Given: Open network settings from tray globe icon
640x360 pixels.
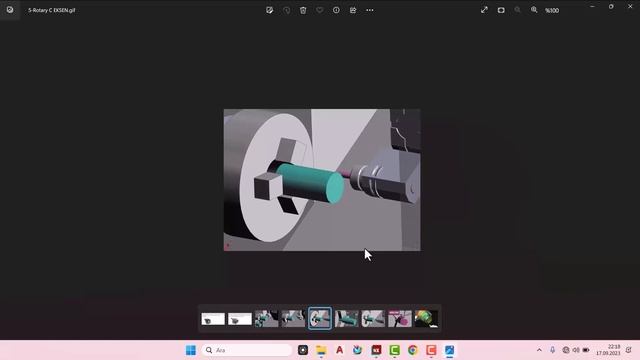Looking at the screenshot, I should click(x=566, y=350).
